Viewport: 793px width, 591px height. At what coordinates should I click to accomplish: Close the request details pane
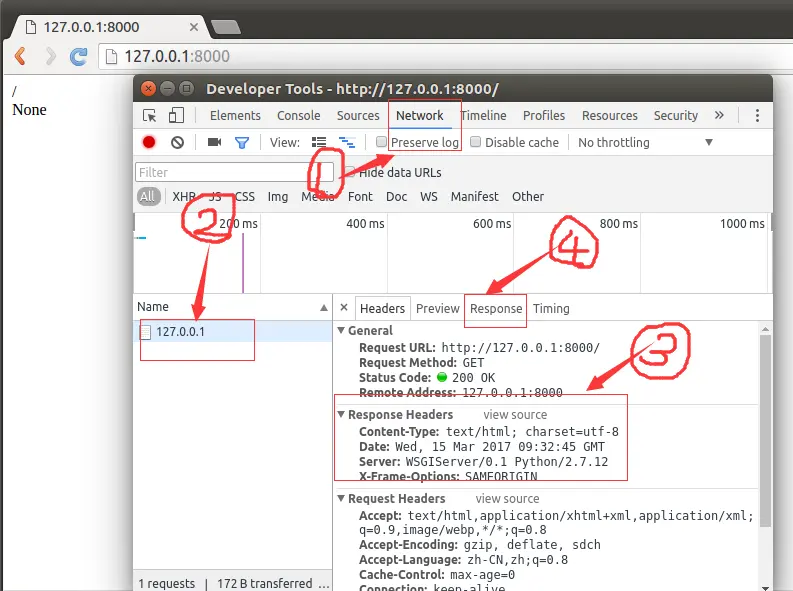[x=344, y=307]
